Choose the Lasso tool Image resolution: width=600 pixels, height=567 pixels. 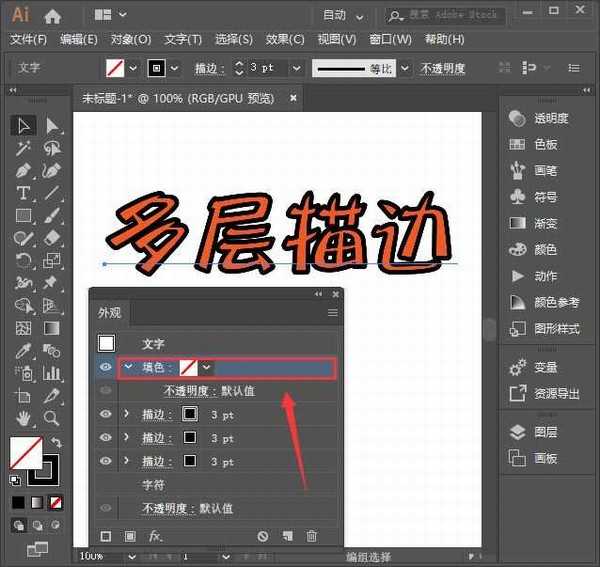[52, 148]
